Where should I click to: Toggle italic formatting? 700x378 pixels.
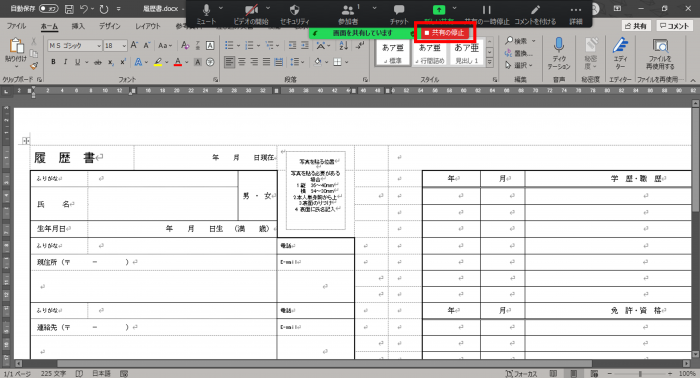pyautogui.click(x=65, y=62)
